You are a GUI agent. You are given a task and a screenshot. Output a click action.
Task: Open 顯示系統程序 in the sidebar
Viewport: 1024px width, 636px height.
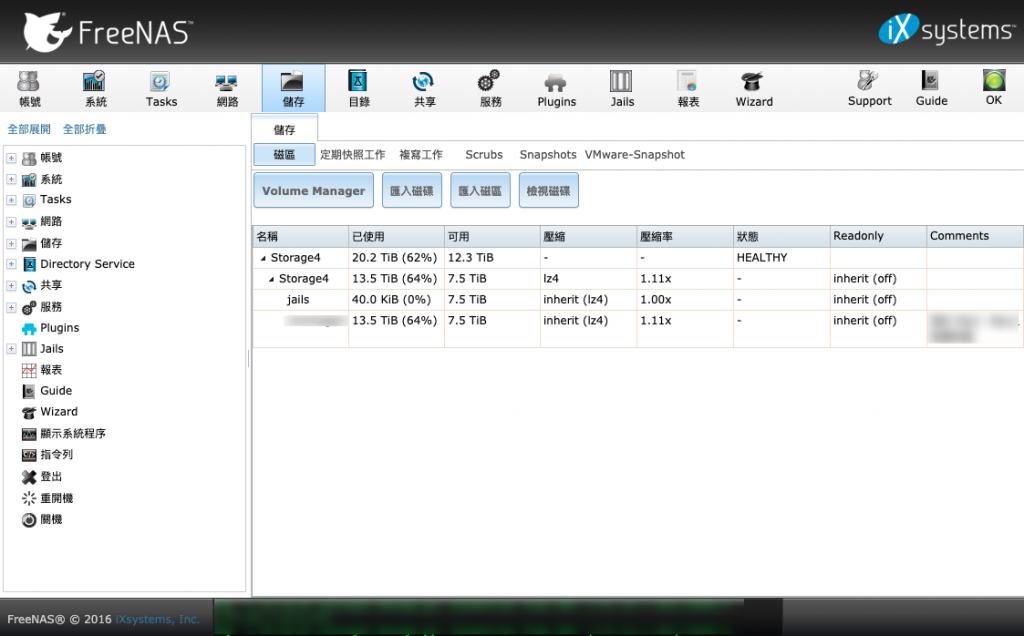click(63, 434)
